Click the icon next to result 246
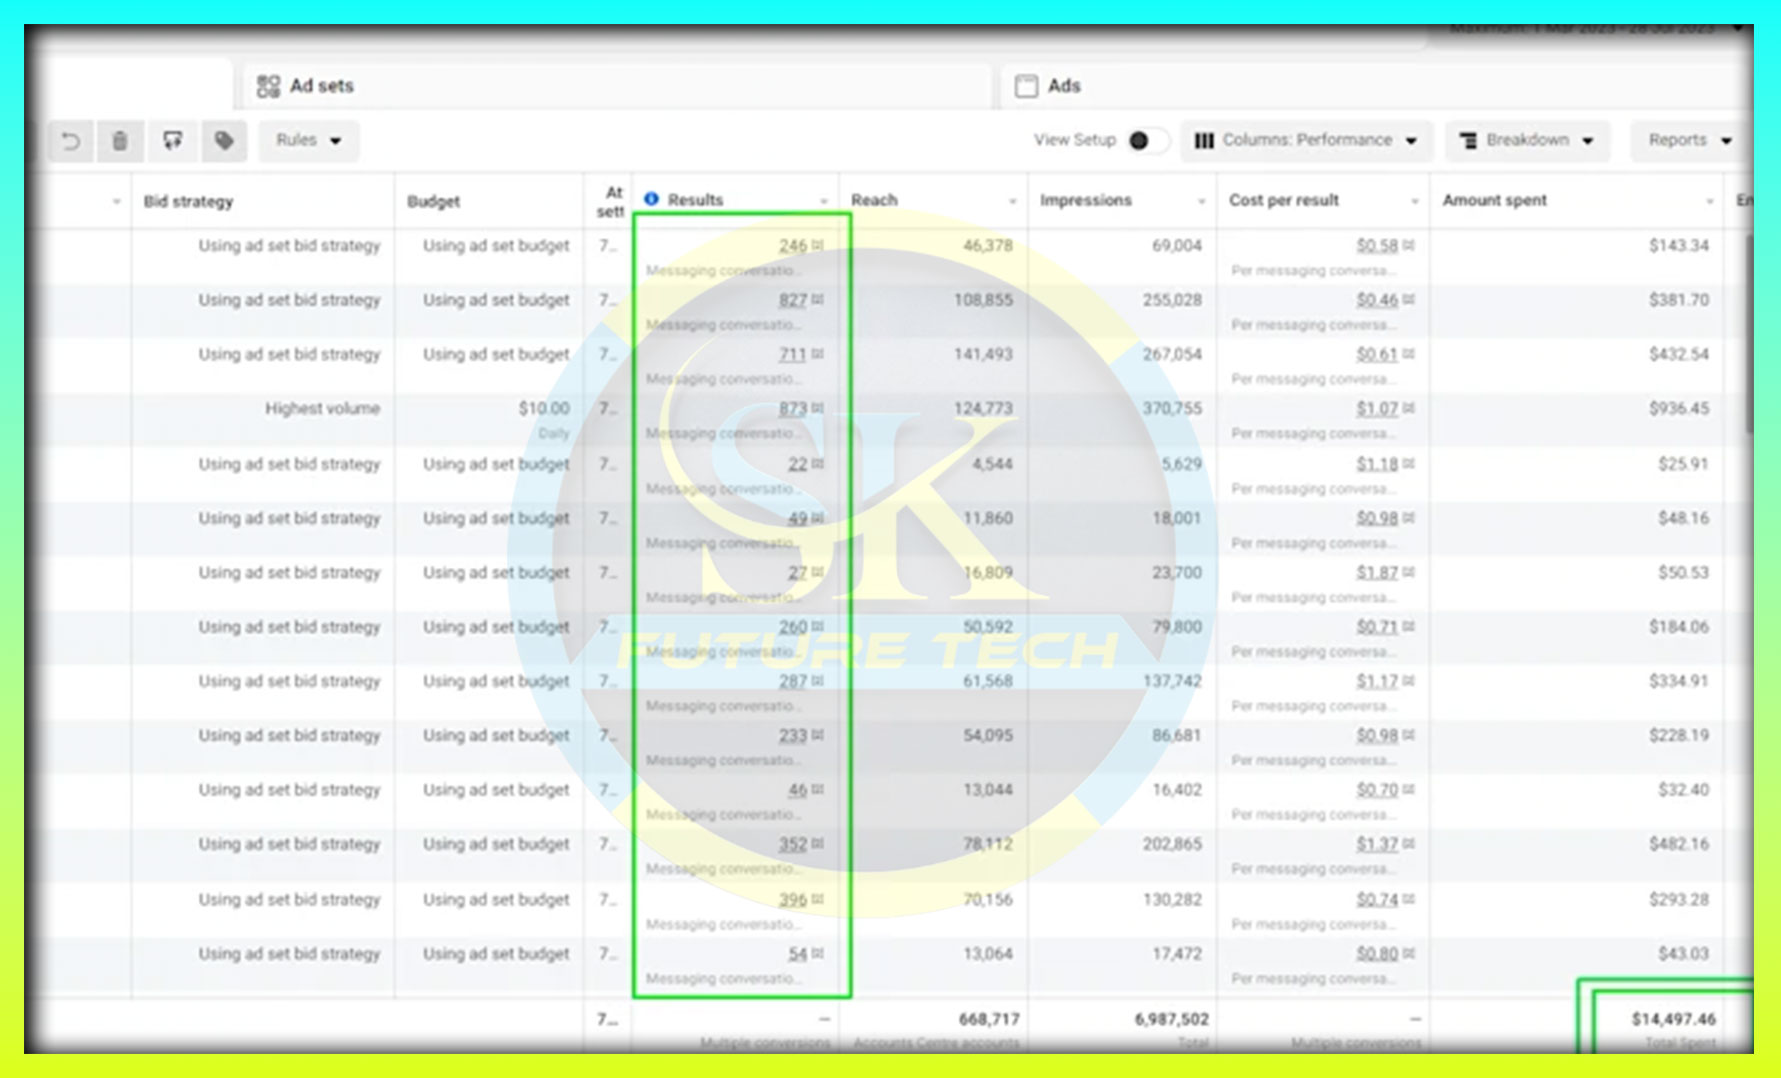Screen dimensions: 1781x1078 tap(818, 245)
